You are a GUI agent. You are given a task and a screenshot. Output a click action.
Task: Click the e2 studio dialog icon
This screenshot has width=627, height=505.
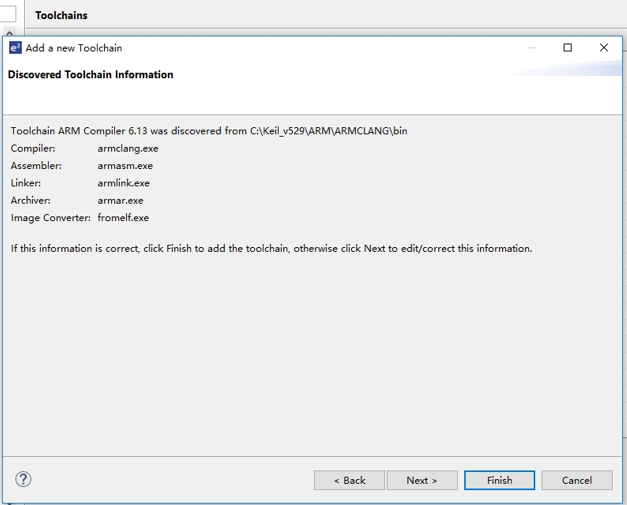click(x=15, y=48)
